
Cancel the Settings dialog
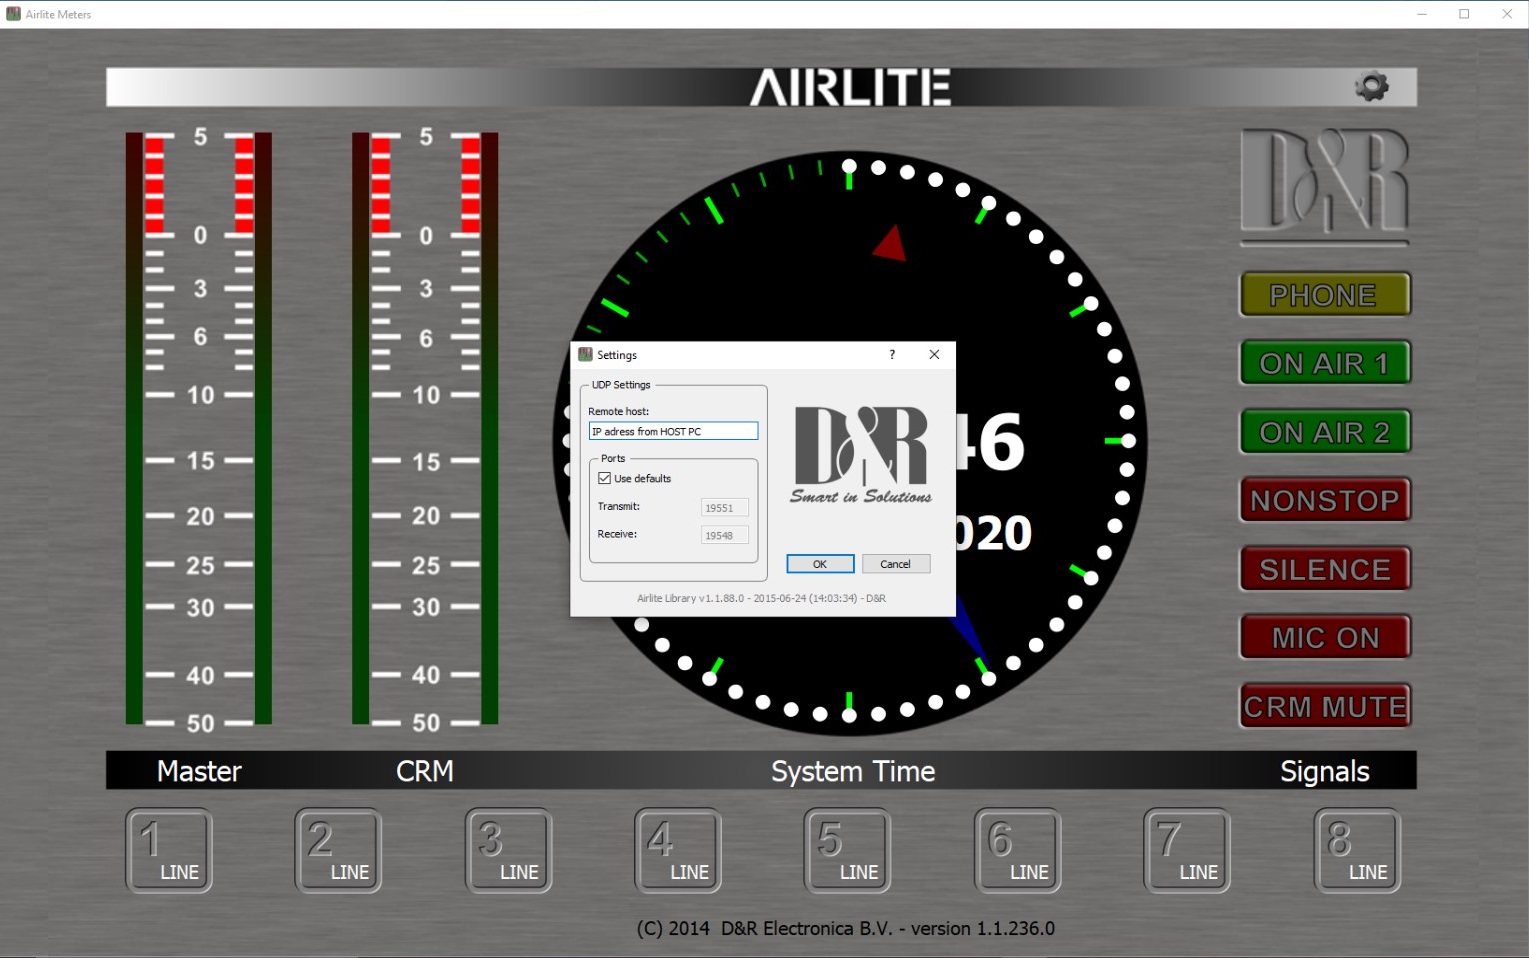896,564
